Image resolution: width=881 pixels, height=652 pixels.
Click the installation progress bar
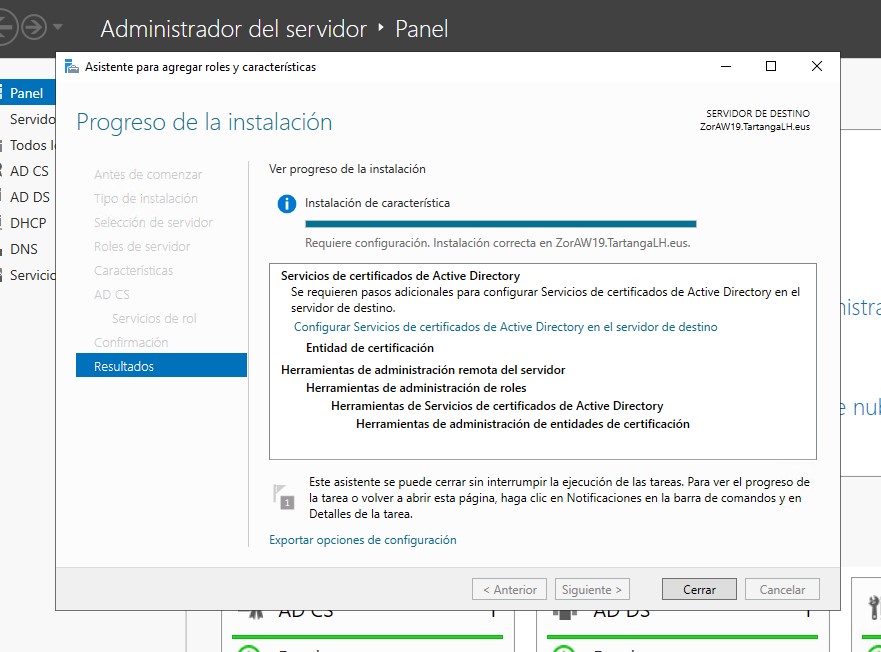(501, 224)
